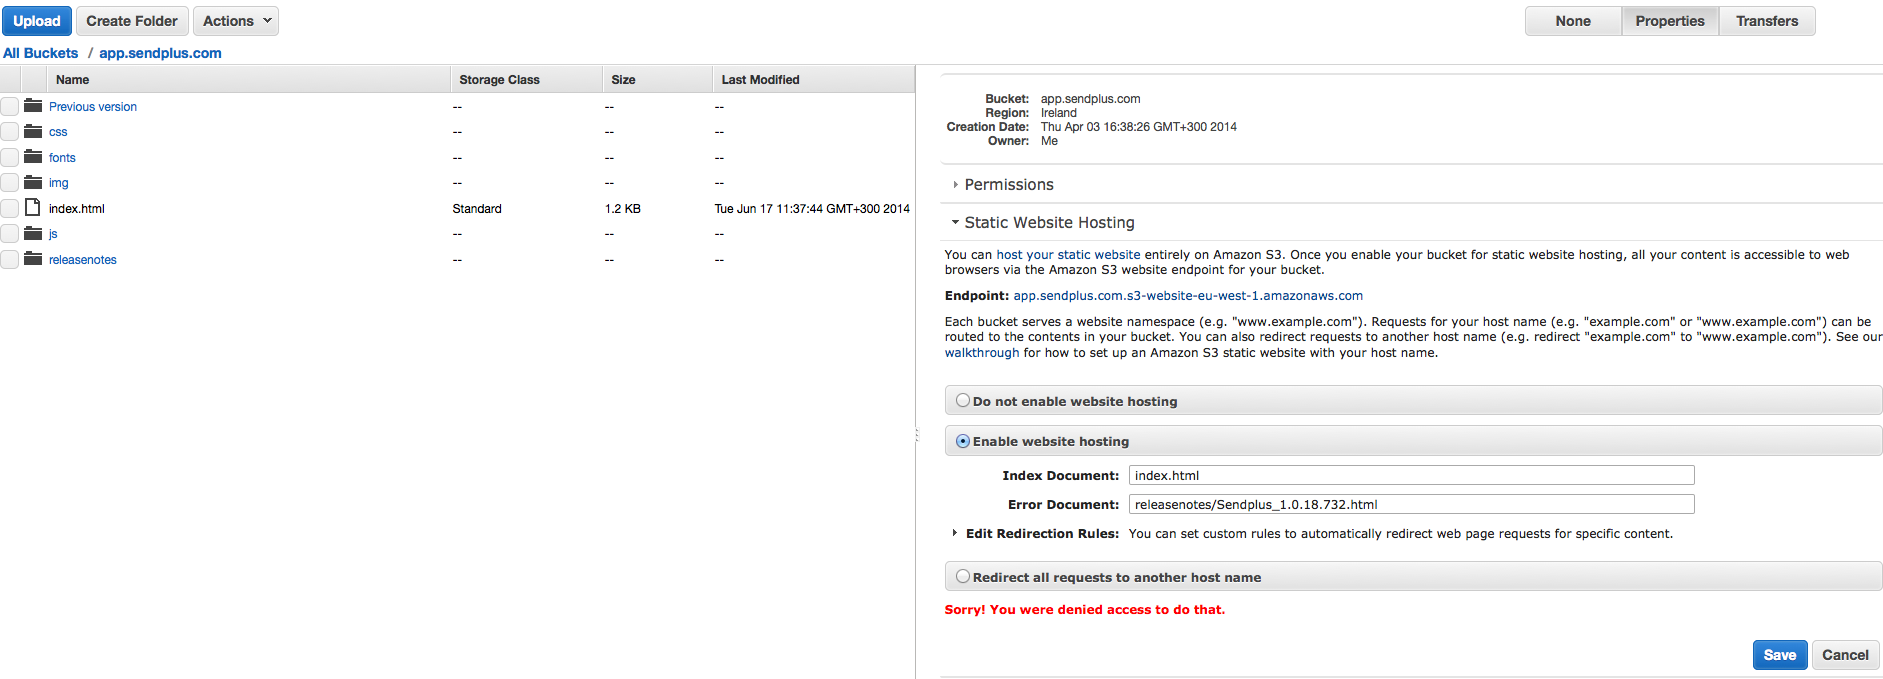Sort by Last Modified column header
1883x679 pixels.
(x=813, y=80)
